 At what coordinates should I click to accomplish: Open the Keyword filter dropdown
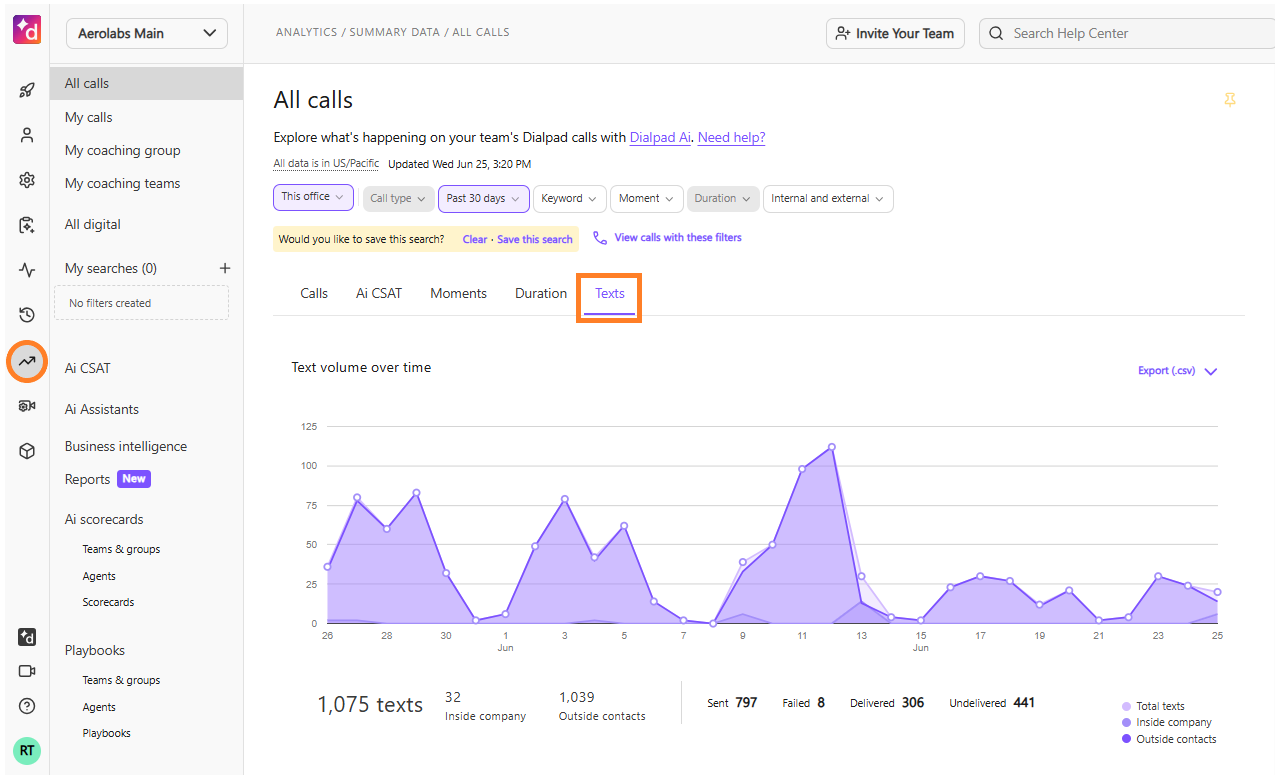pos(570,198)
